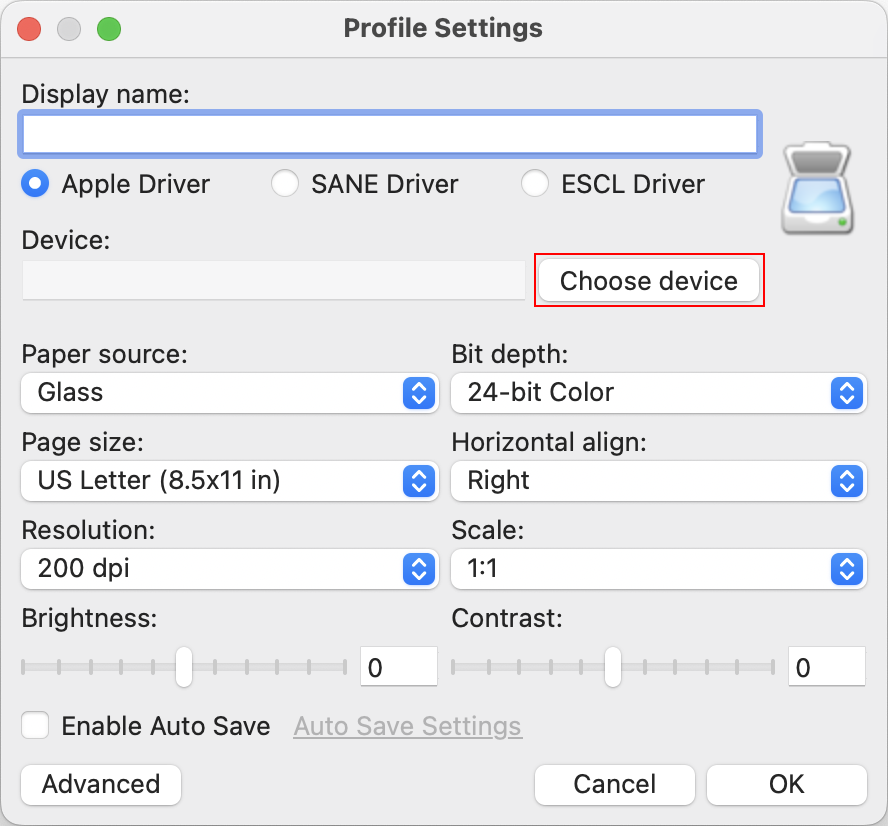Open the Scale dropdown

click(x=657, y=570)
